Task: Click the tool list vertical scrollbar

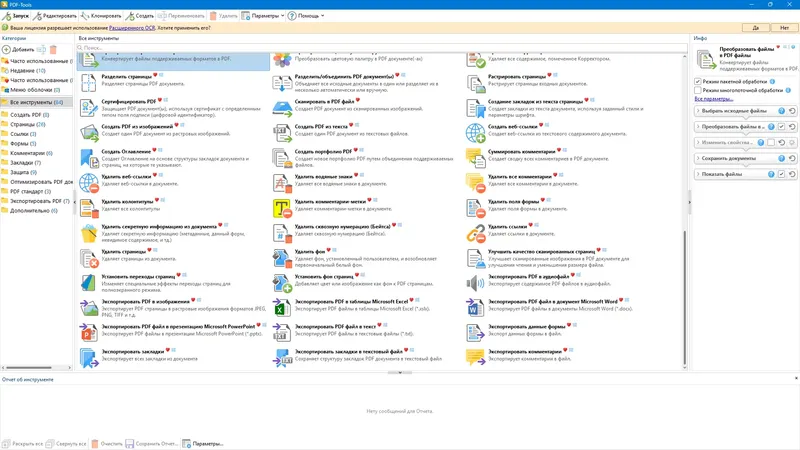Action: (x=685, y=297)
